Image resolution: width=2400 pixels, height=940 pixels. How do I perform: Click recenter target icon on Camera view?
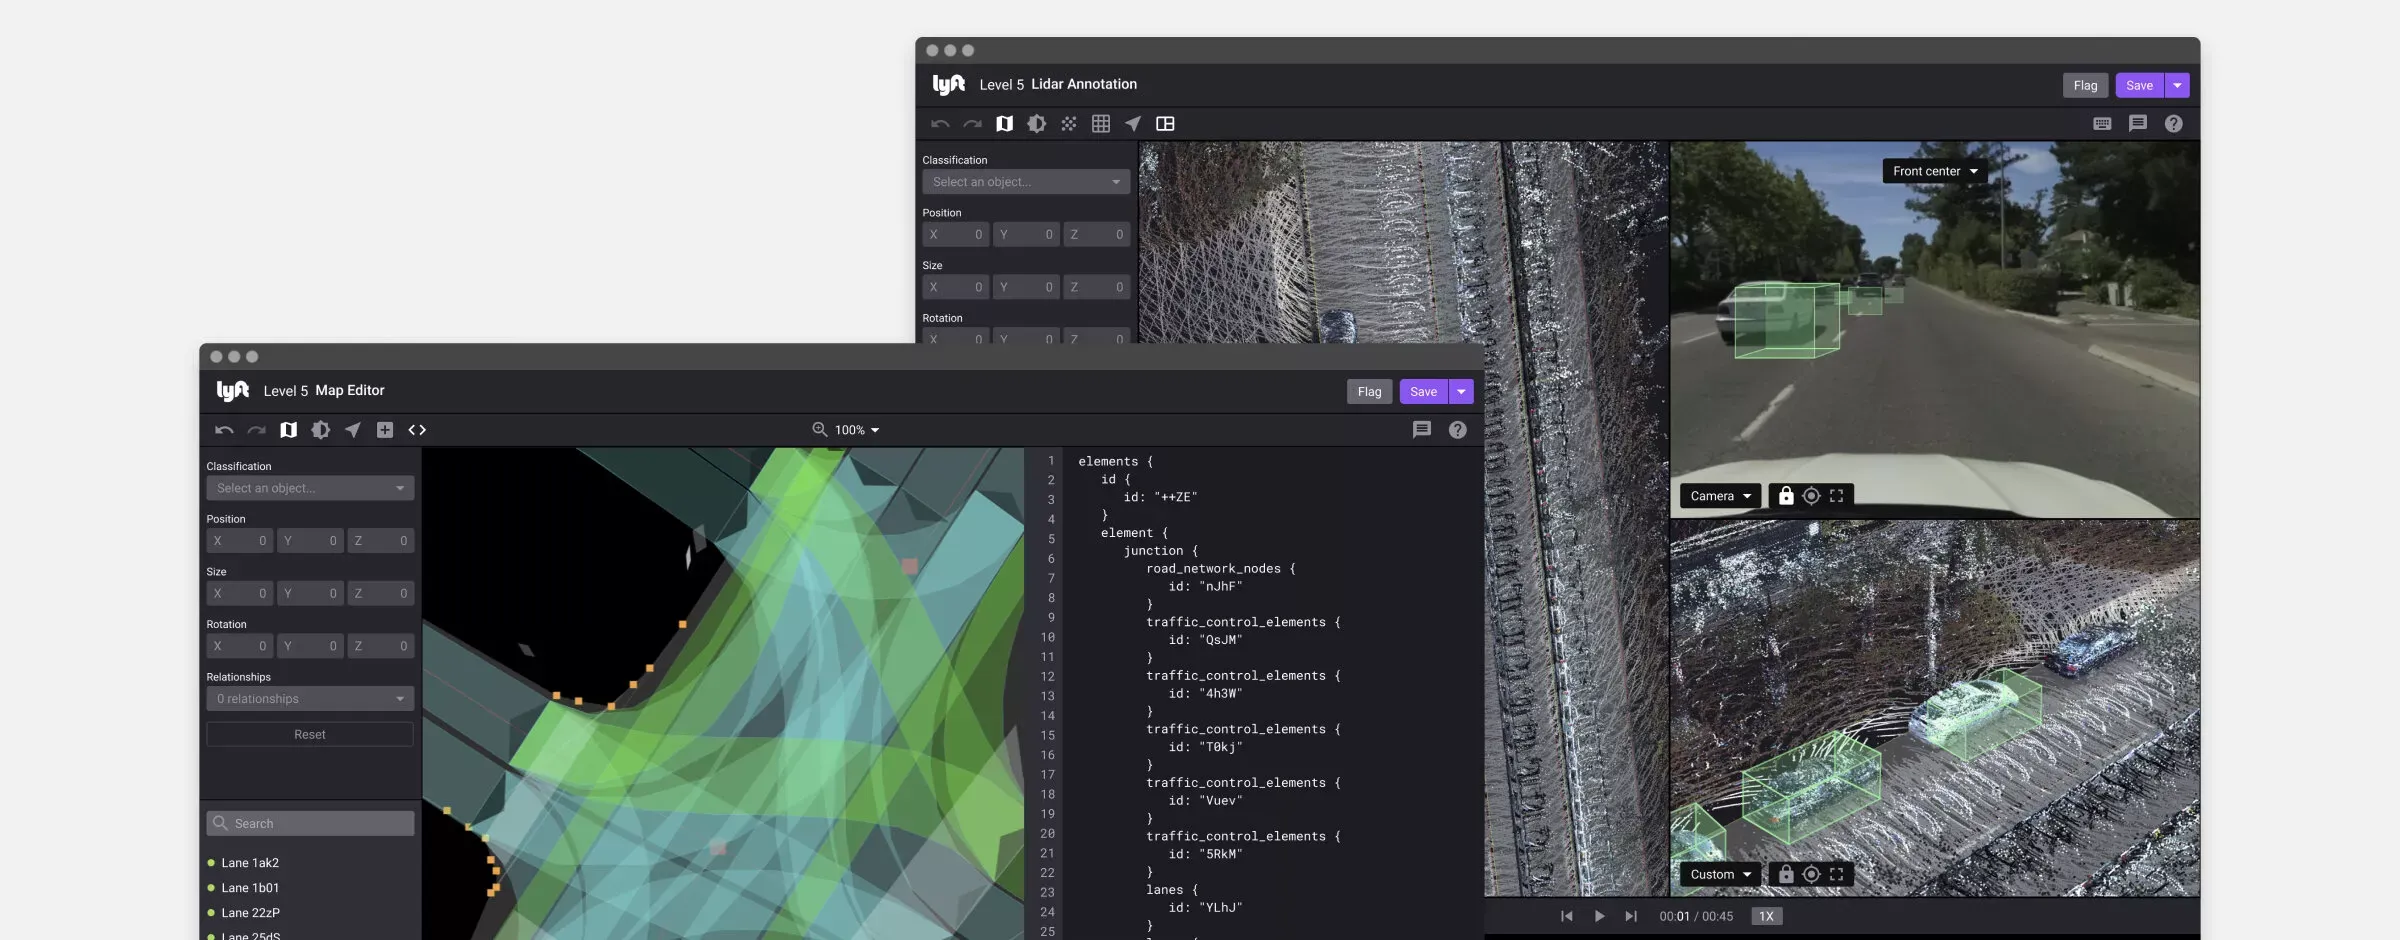point(1811,496)
